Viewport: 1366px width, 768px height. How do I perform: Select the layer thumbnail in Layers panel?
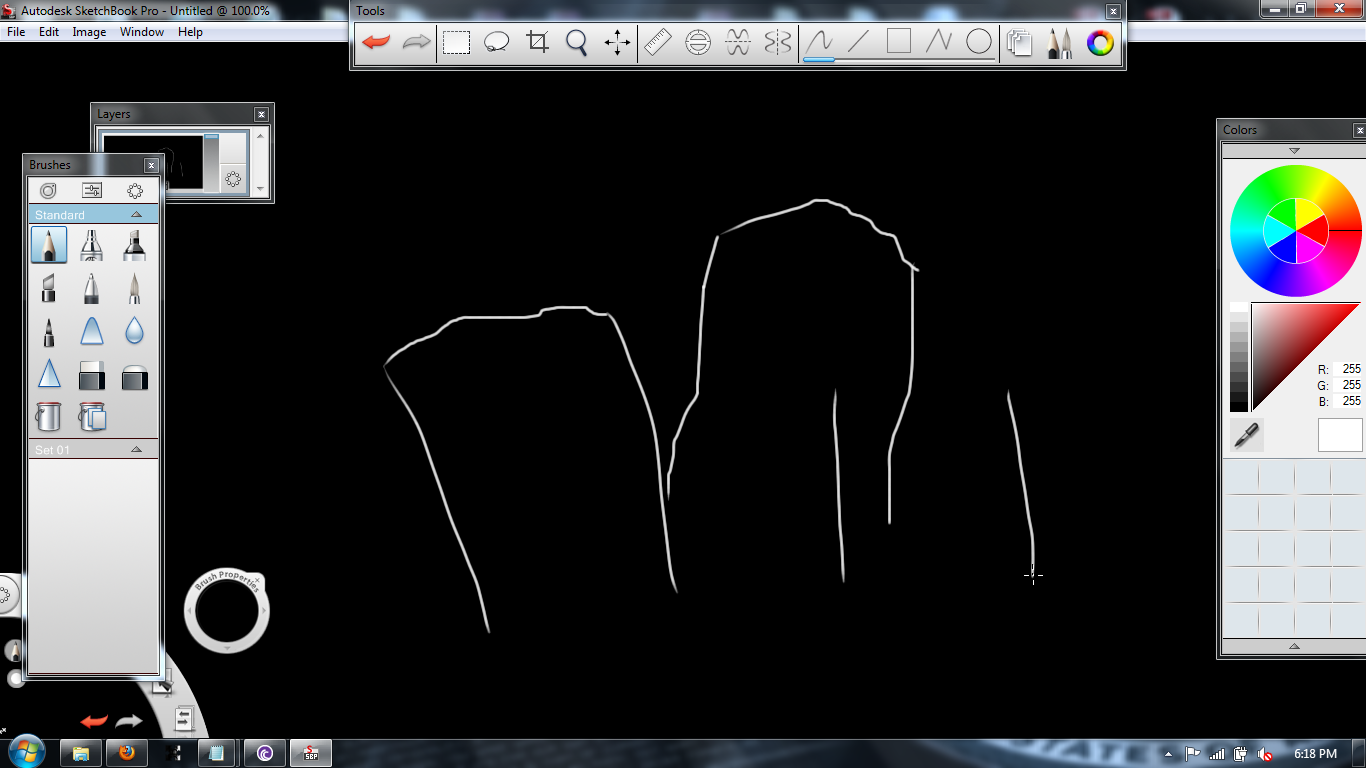(x=153, y=163)
